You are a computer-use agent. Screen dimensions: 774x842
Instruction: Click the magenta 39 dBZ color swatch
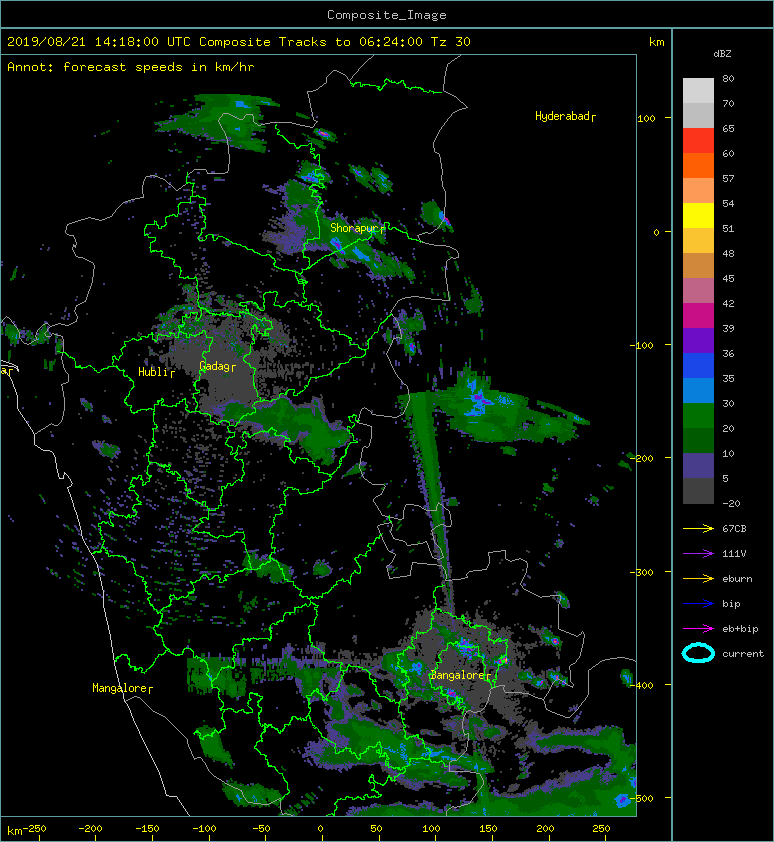[x=698, y=315]
